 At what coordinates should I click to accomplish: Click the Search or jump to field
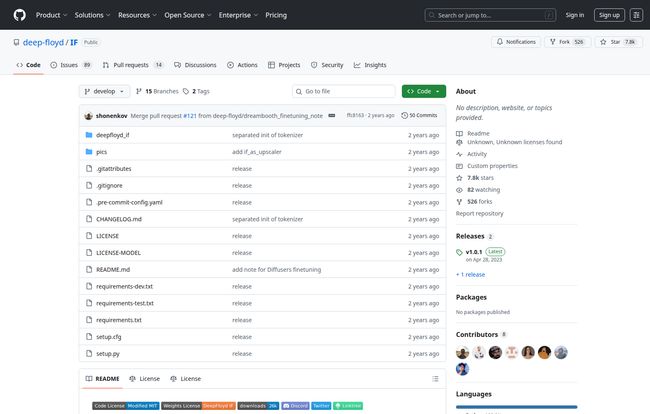pos(490,15)
